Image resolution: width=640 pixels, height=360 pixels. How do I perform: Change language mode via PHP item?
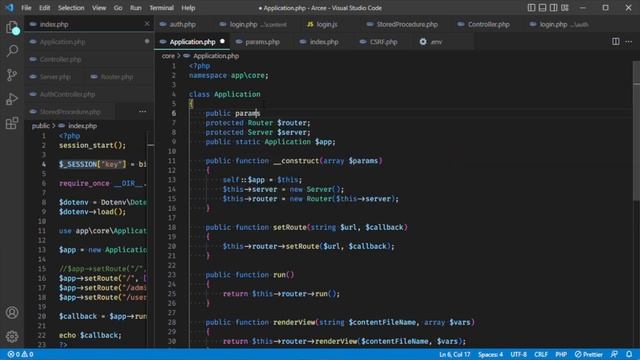(x=561, y=354)
